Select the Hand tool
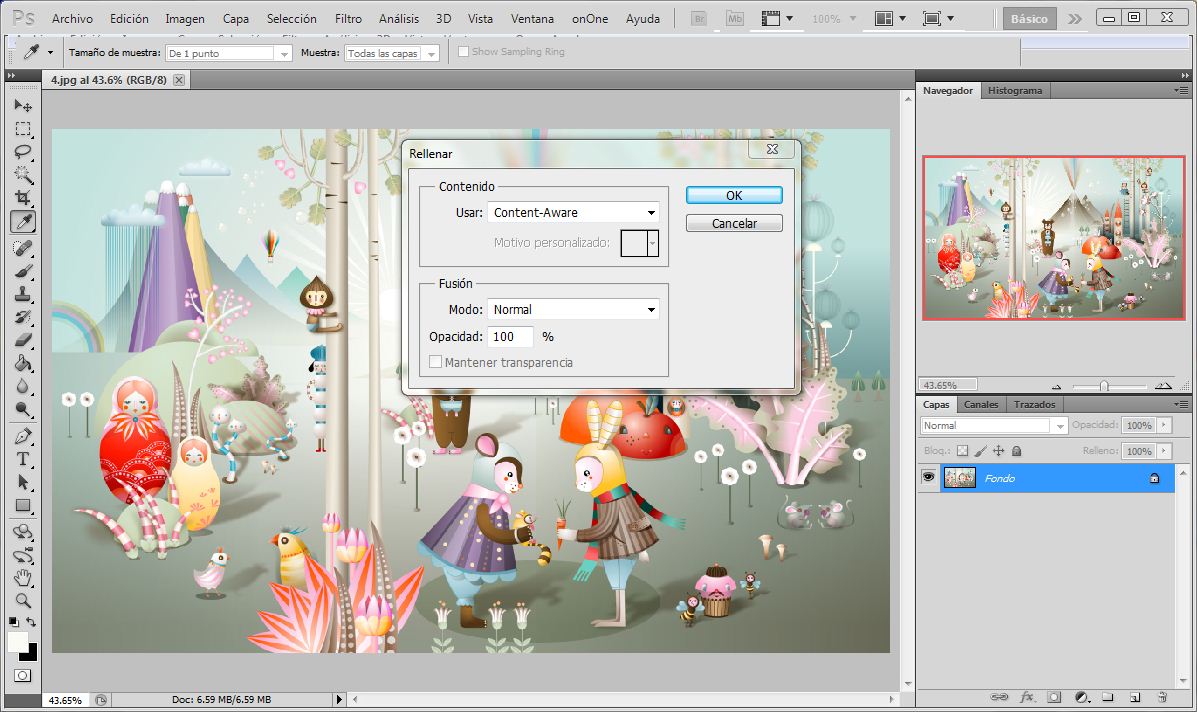Screen dimensions: 1197x712 (x=23, y=578)
